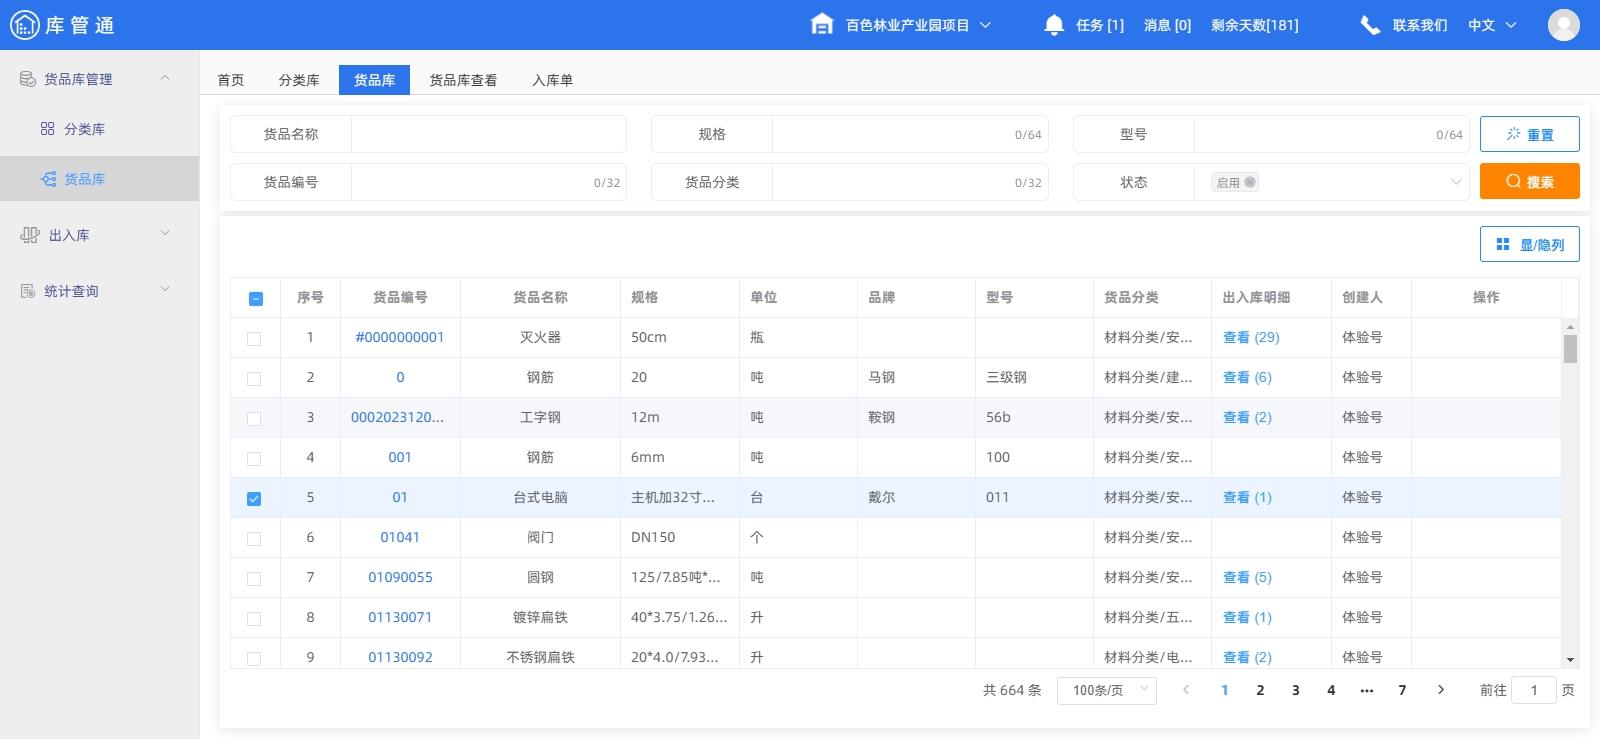Switch to the 货品库查看 tab
The height and width of the screenshot is (739, 1600).
click(463, 80)
